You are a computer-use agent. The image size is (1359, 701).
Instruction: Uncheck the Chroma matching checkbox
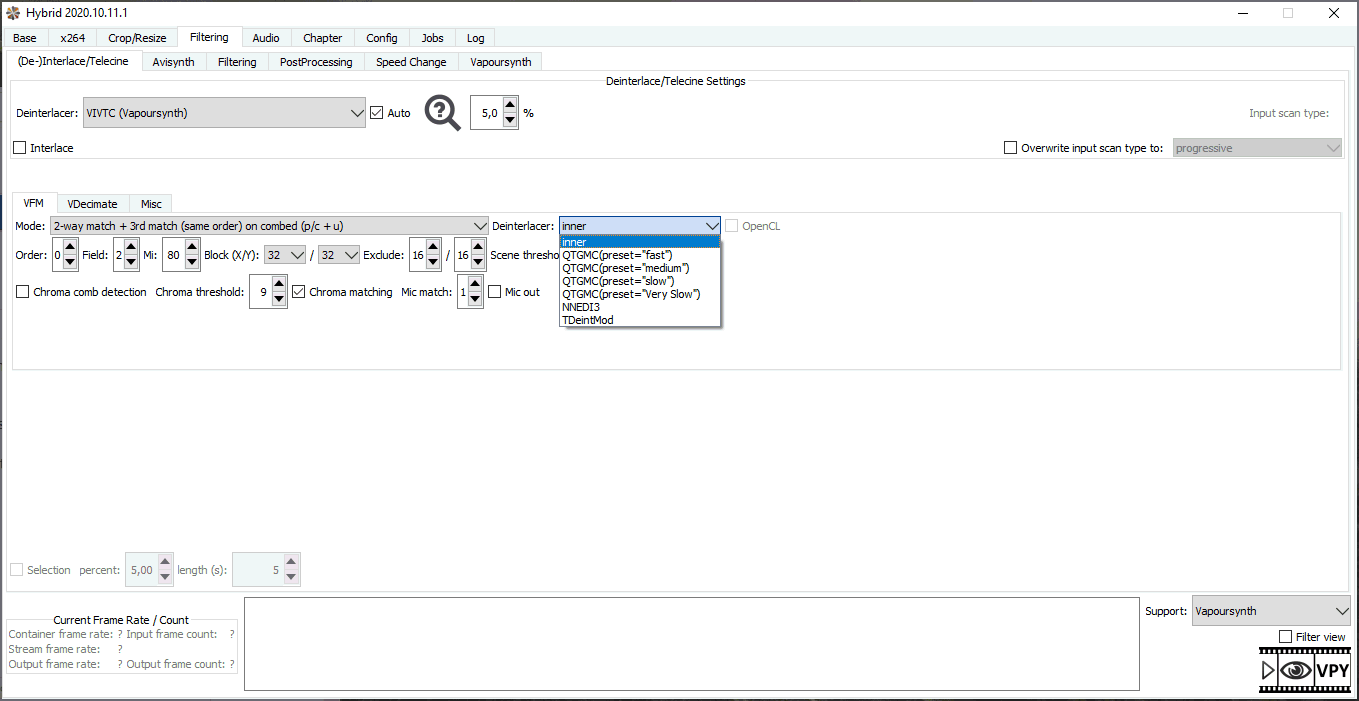tap(299, 292)
